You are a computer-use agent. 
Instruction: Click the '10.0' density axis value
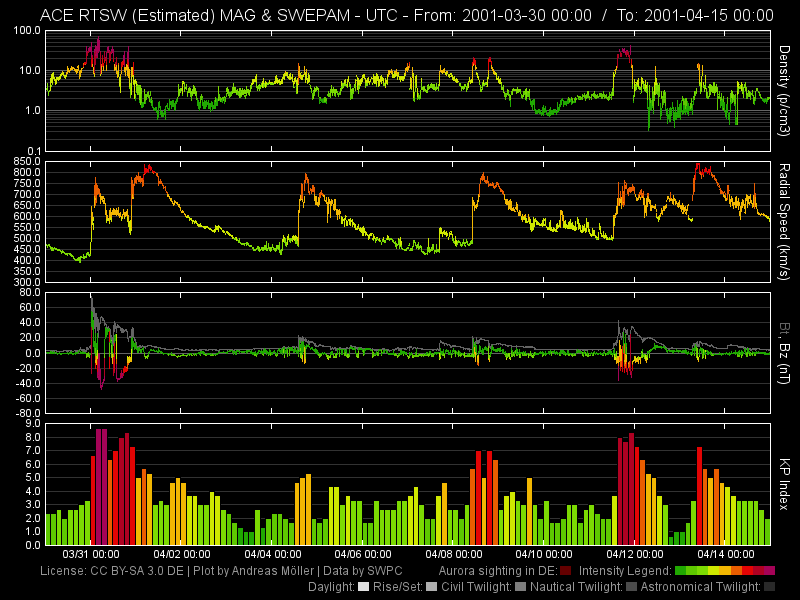(x=30, y=70)
